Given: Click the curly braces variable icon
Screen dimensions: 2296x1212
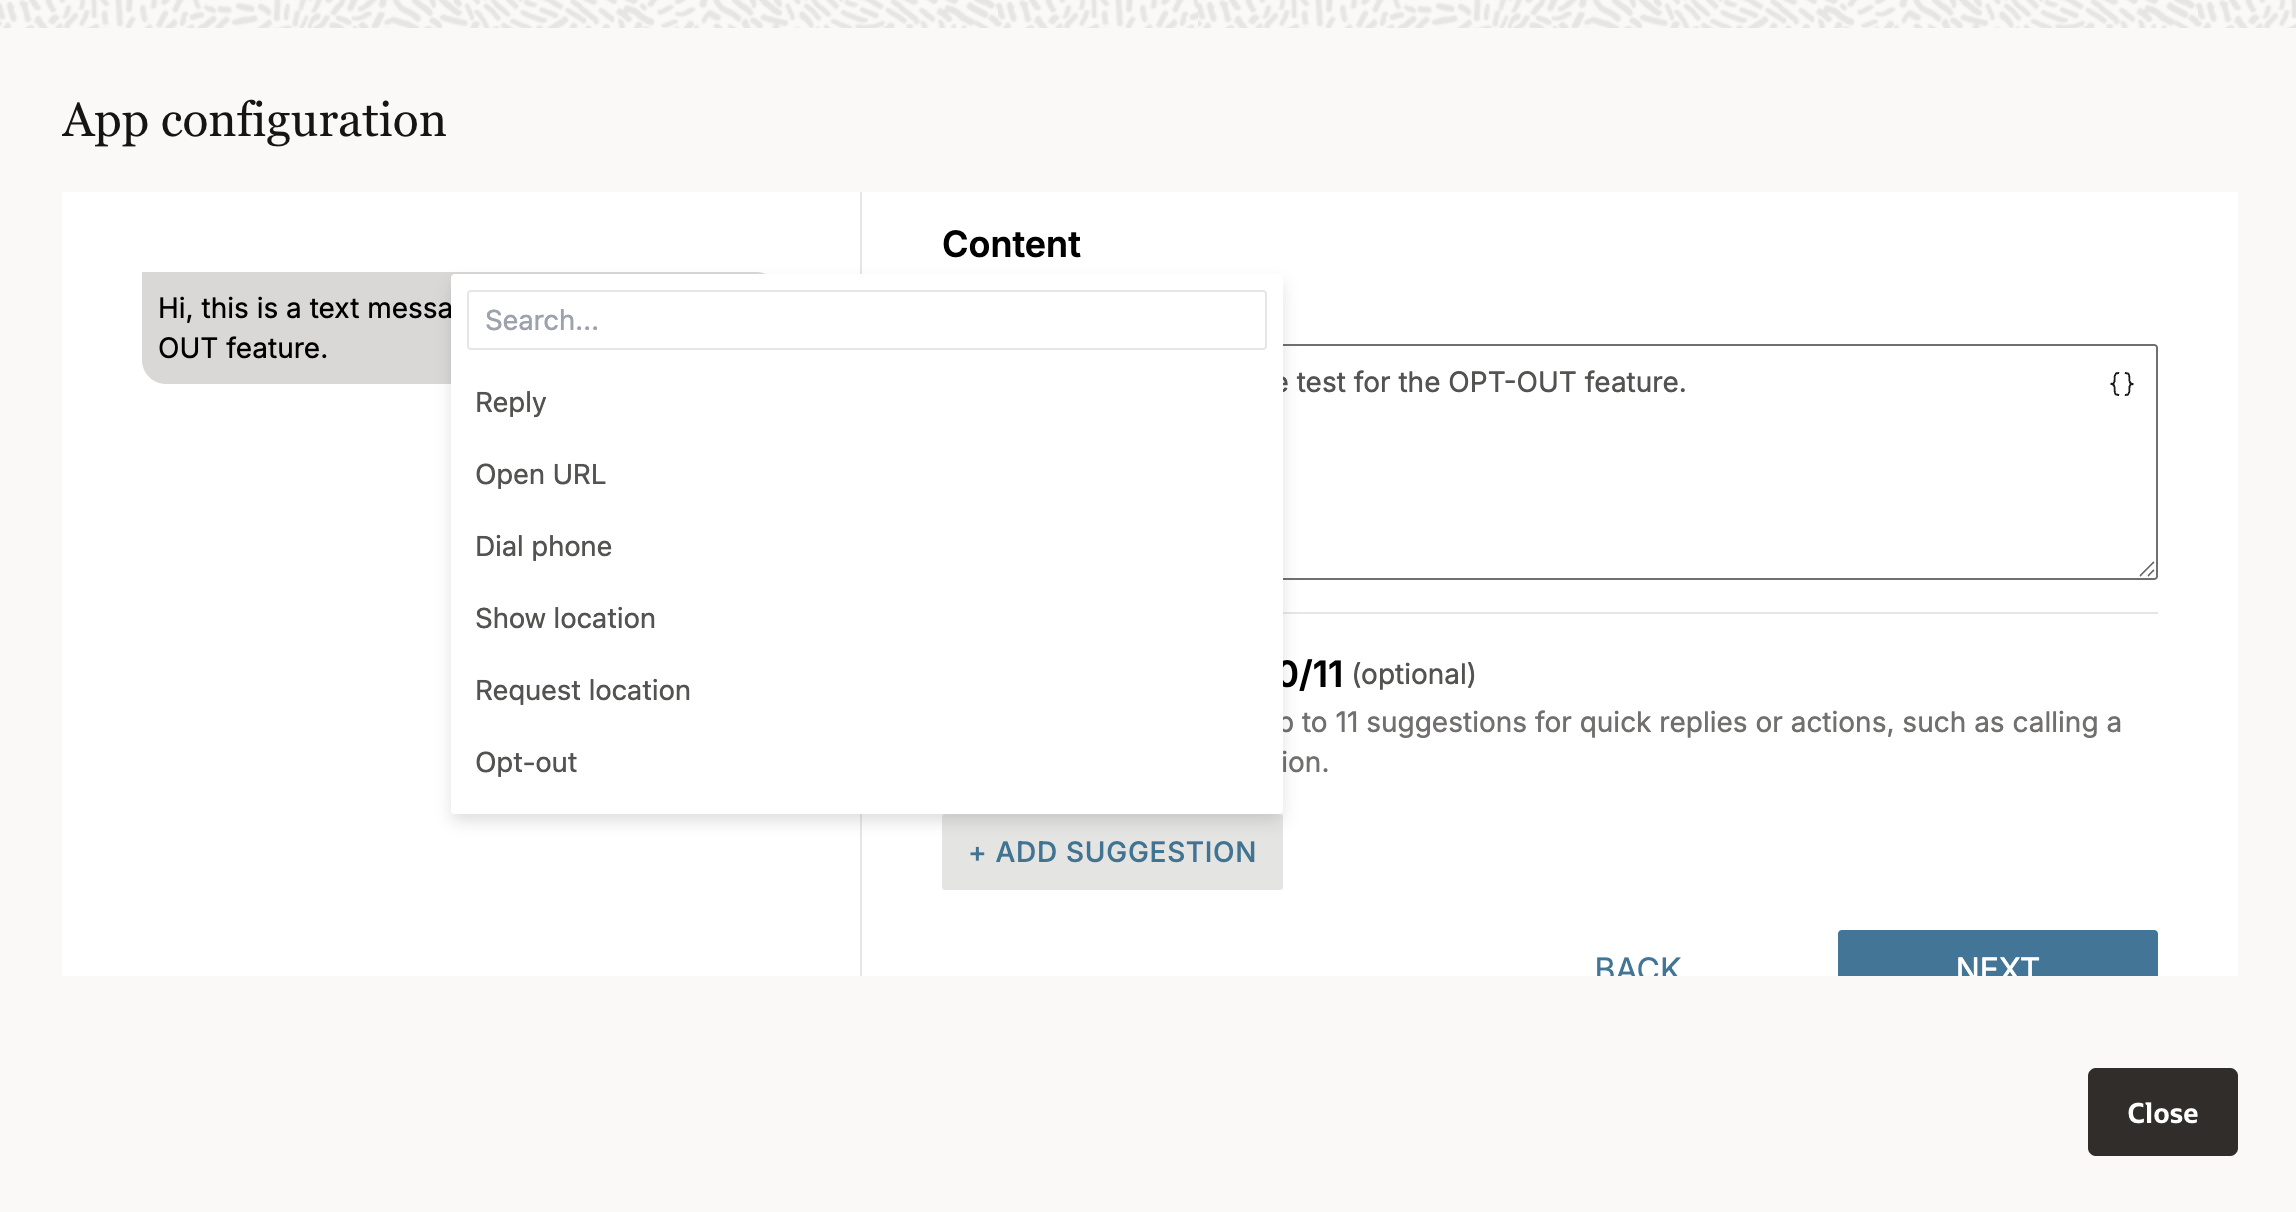Looking at the screenshot, I should 2121,384.
